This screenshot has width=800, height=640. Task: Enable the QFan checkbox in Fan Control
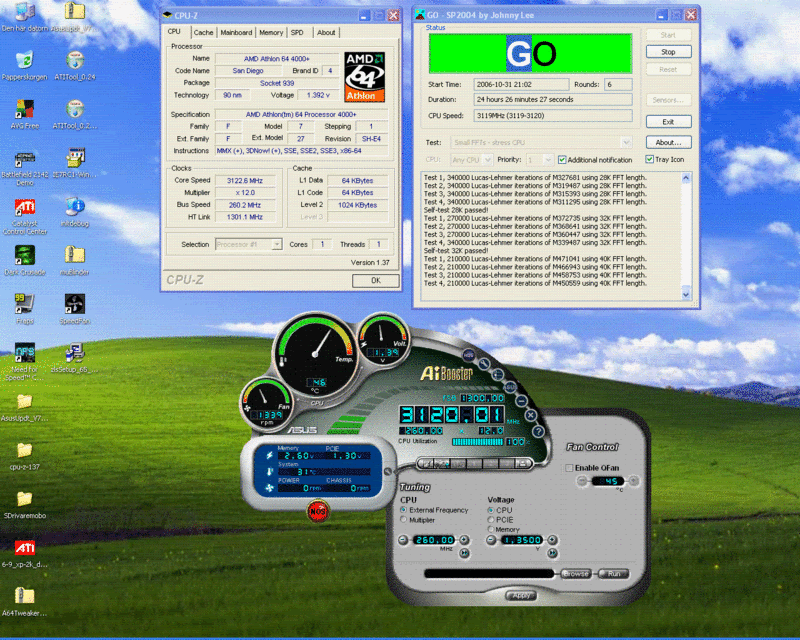pos(569,467)
